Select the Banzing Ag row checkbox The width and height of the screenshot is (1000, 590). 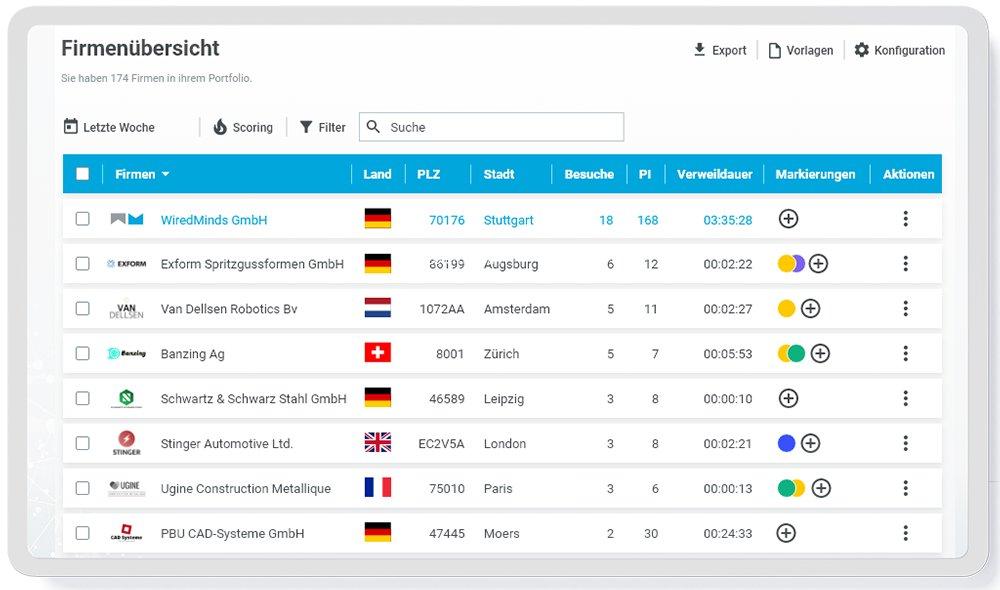pyautogui.click(x=83, y=353)
